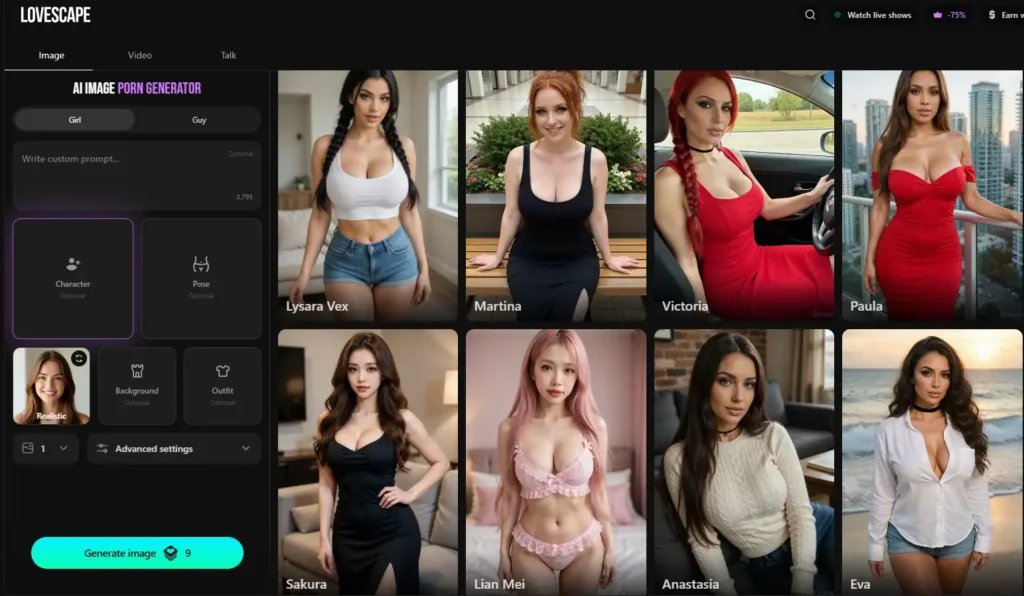Open the Lian Mei character card
Viewport: 1024px width, 596px height.
tap(556, 462)
